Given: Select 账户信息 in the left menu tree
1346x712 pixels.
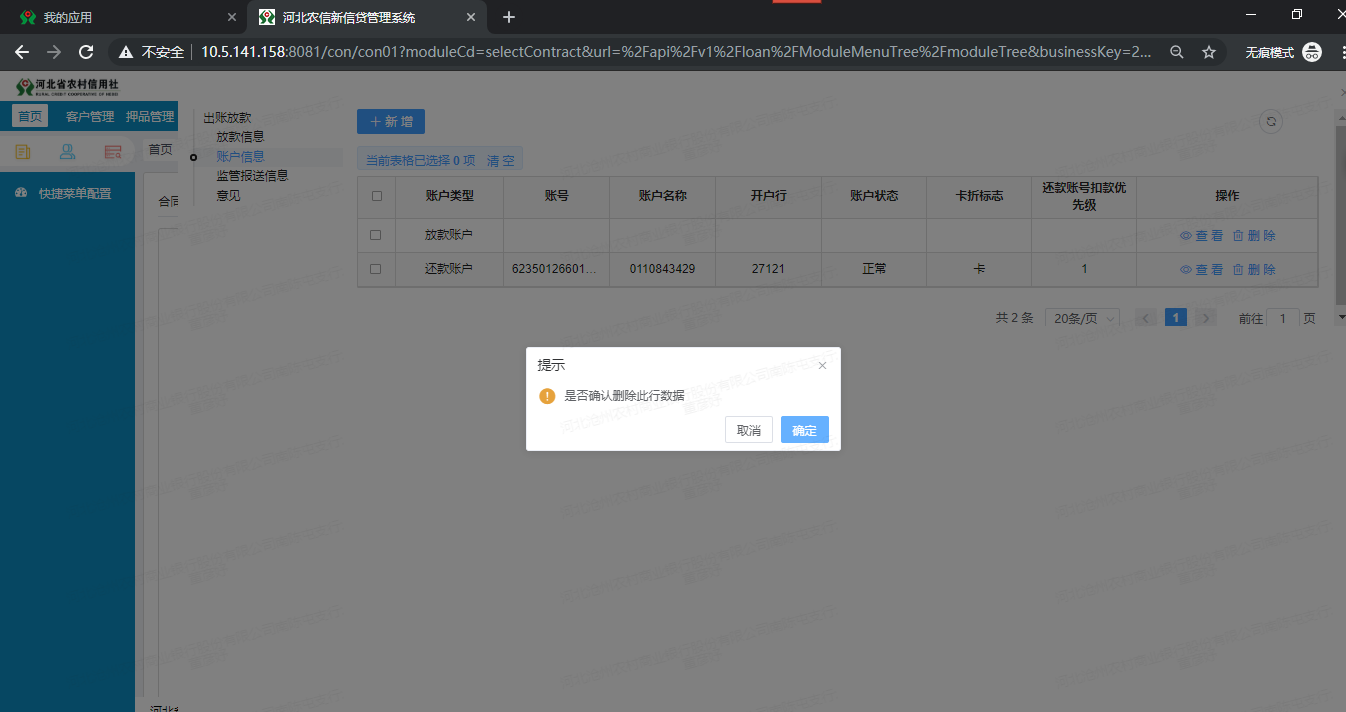Looking at the screenshot, I should pyautogui.click(x=239, y=156).
